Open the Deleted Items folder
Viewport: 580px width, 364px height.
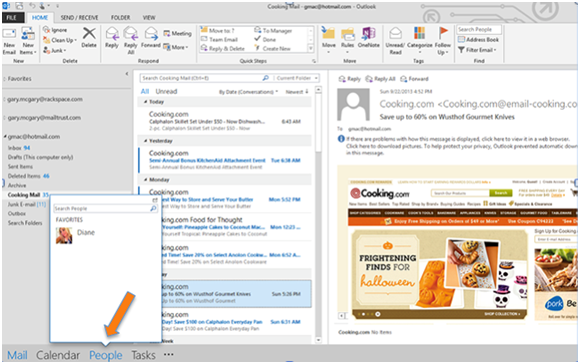pos(28,176)
